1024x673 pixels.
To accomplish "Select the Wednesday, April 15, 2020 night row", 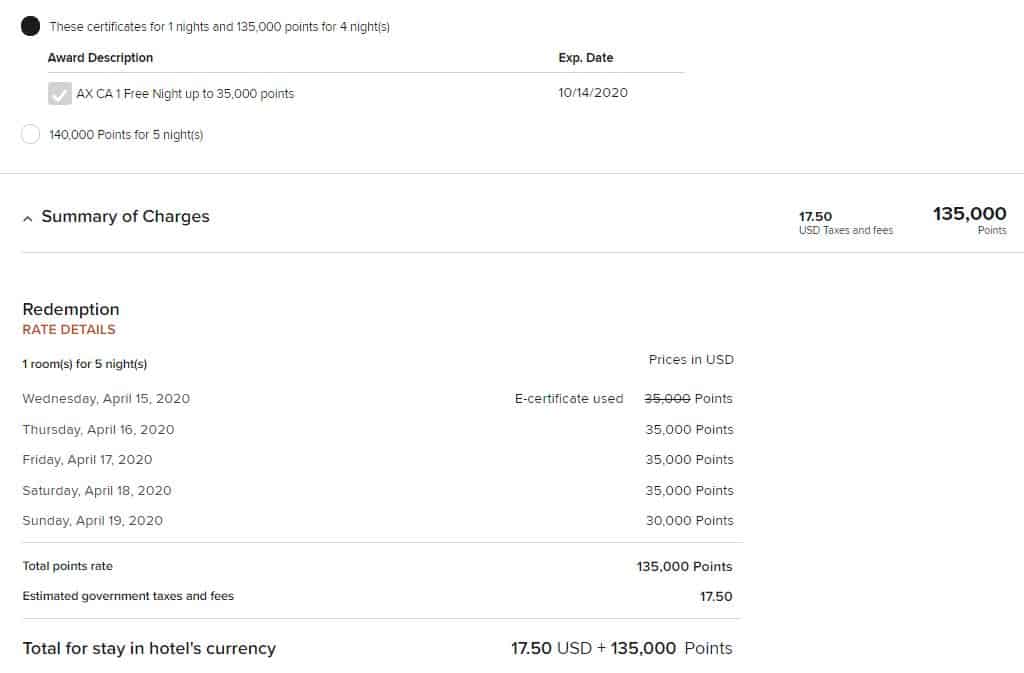I will pyautogui.click(x=106, y=399).
